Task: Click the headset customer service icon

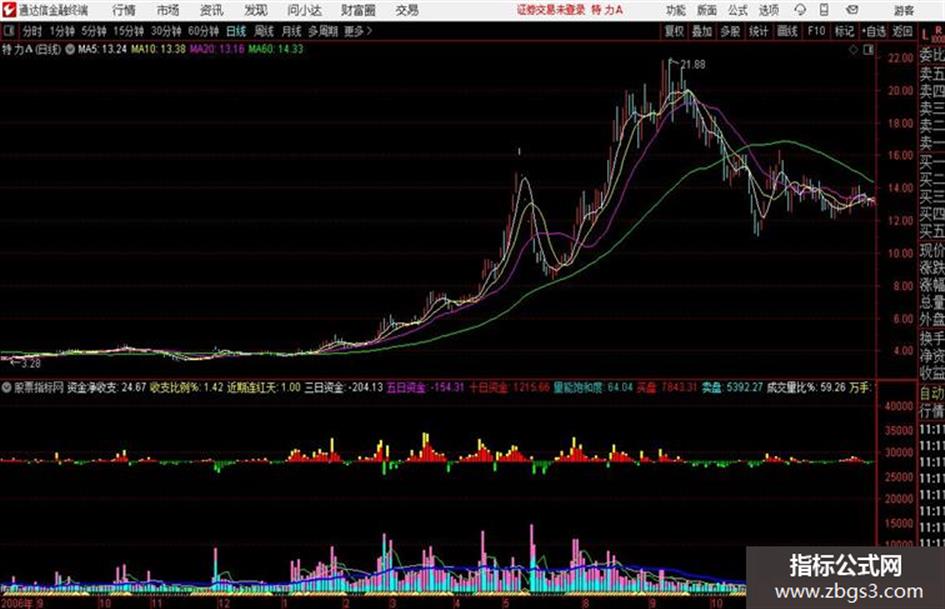Action: click(800, 10)
